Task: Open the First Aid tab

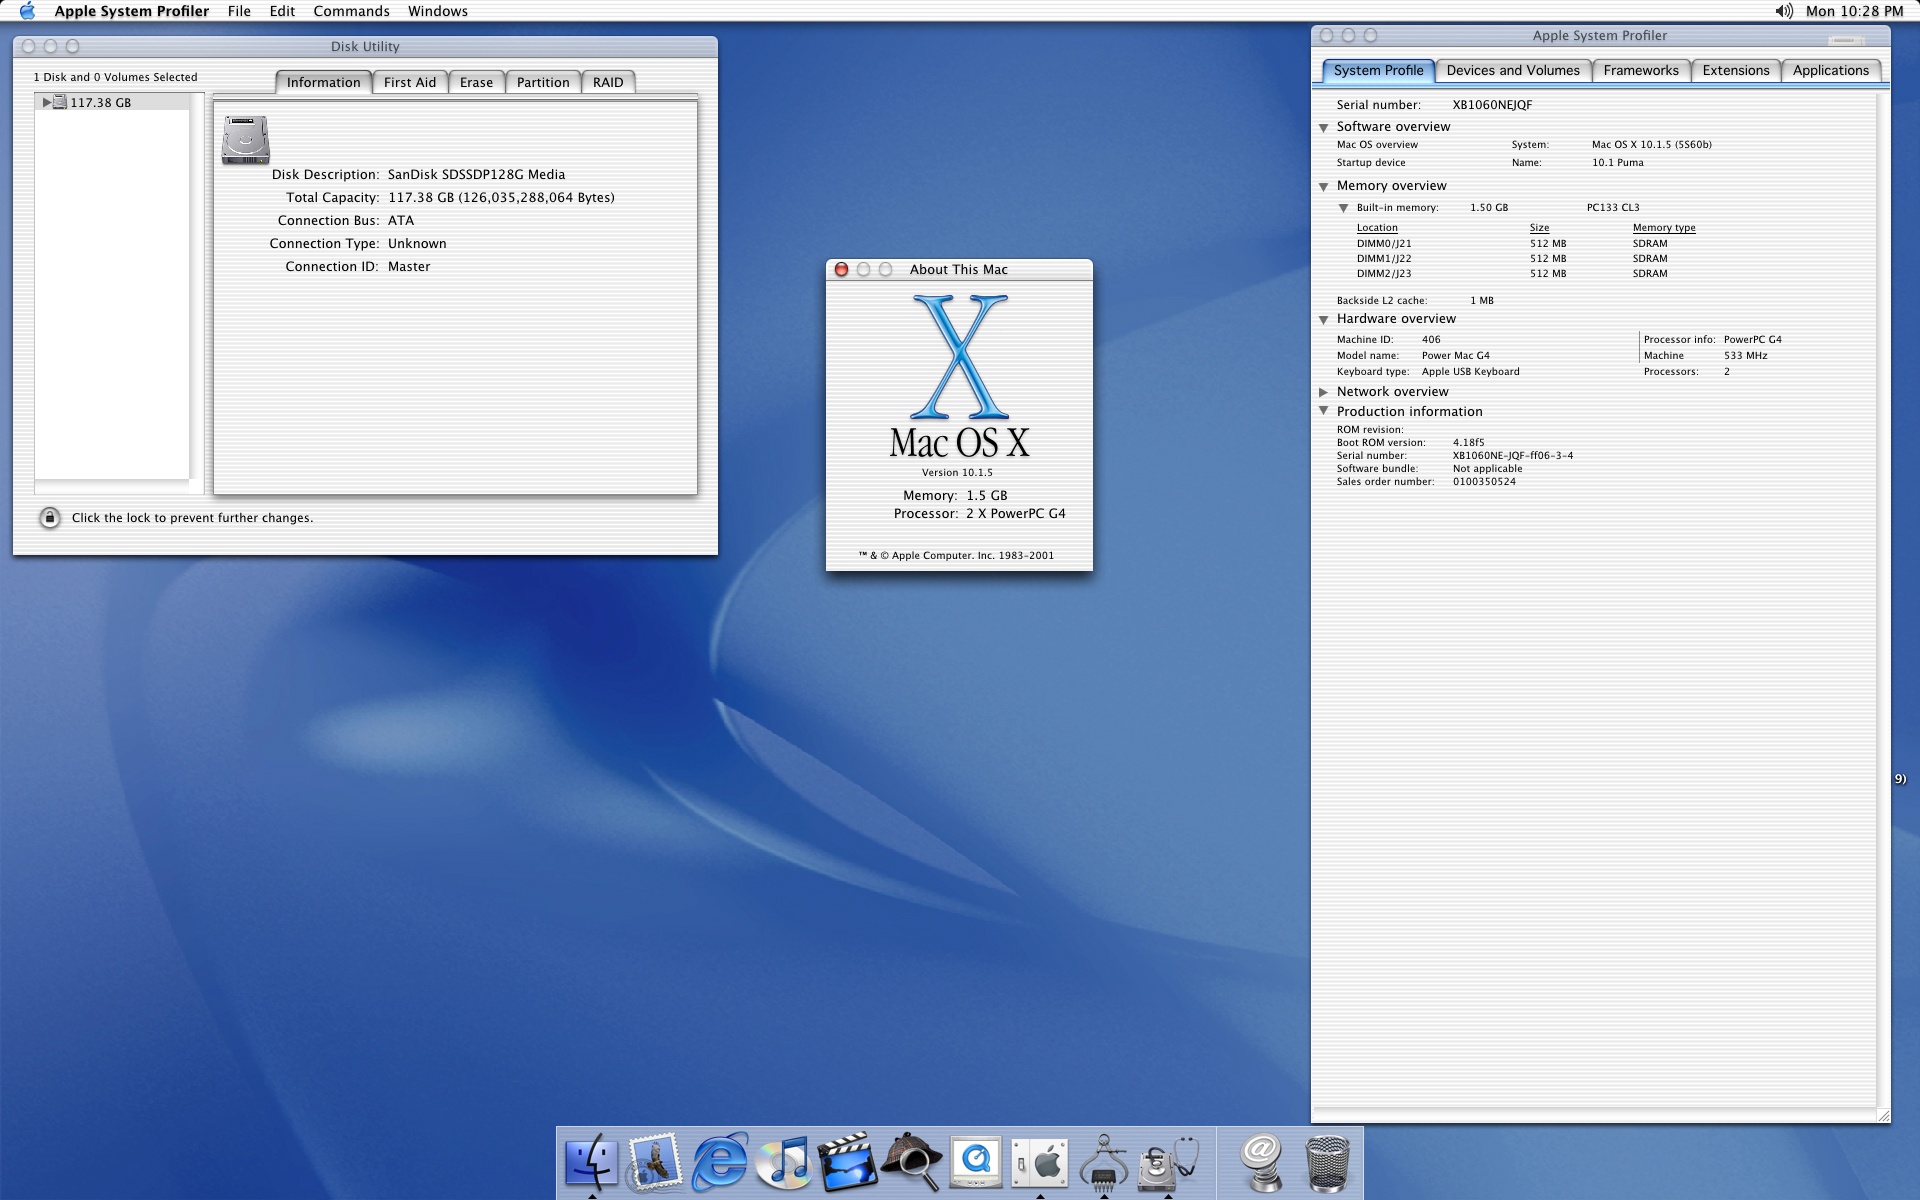Action: [409, 82]
